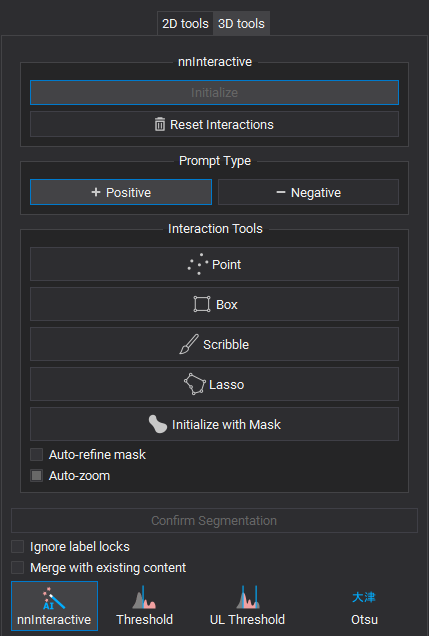
Task: Click Initialize with Mask button
Action: coord(214,424)
